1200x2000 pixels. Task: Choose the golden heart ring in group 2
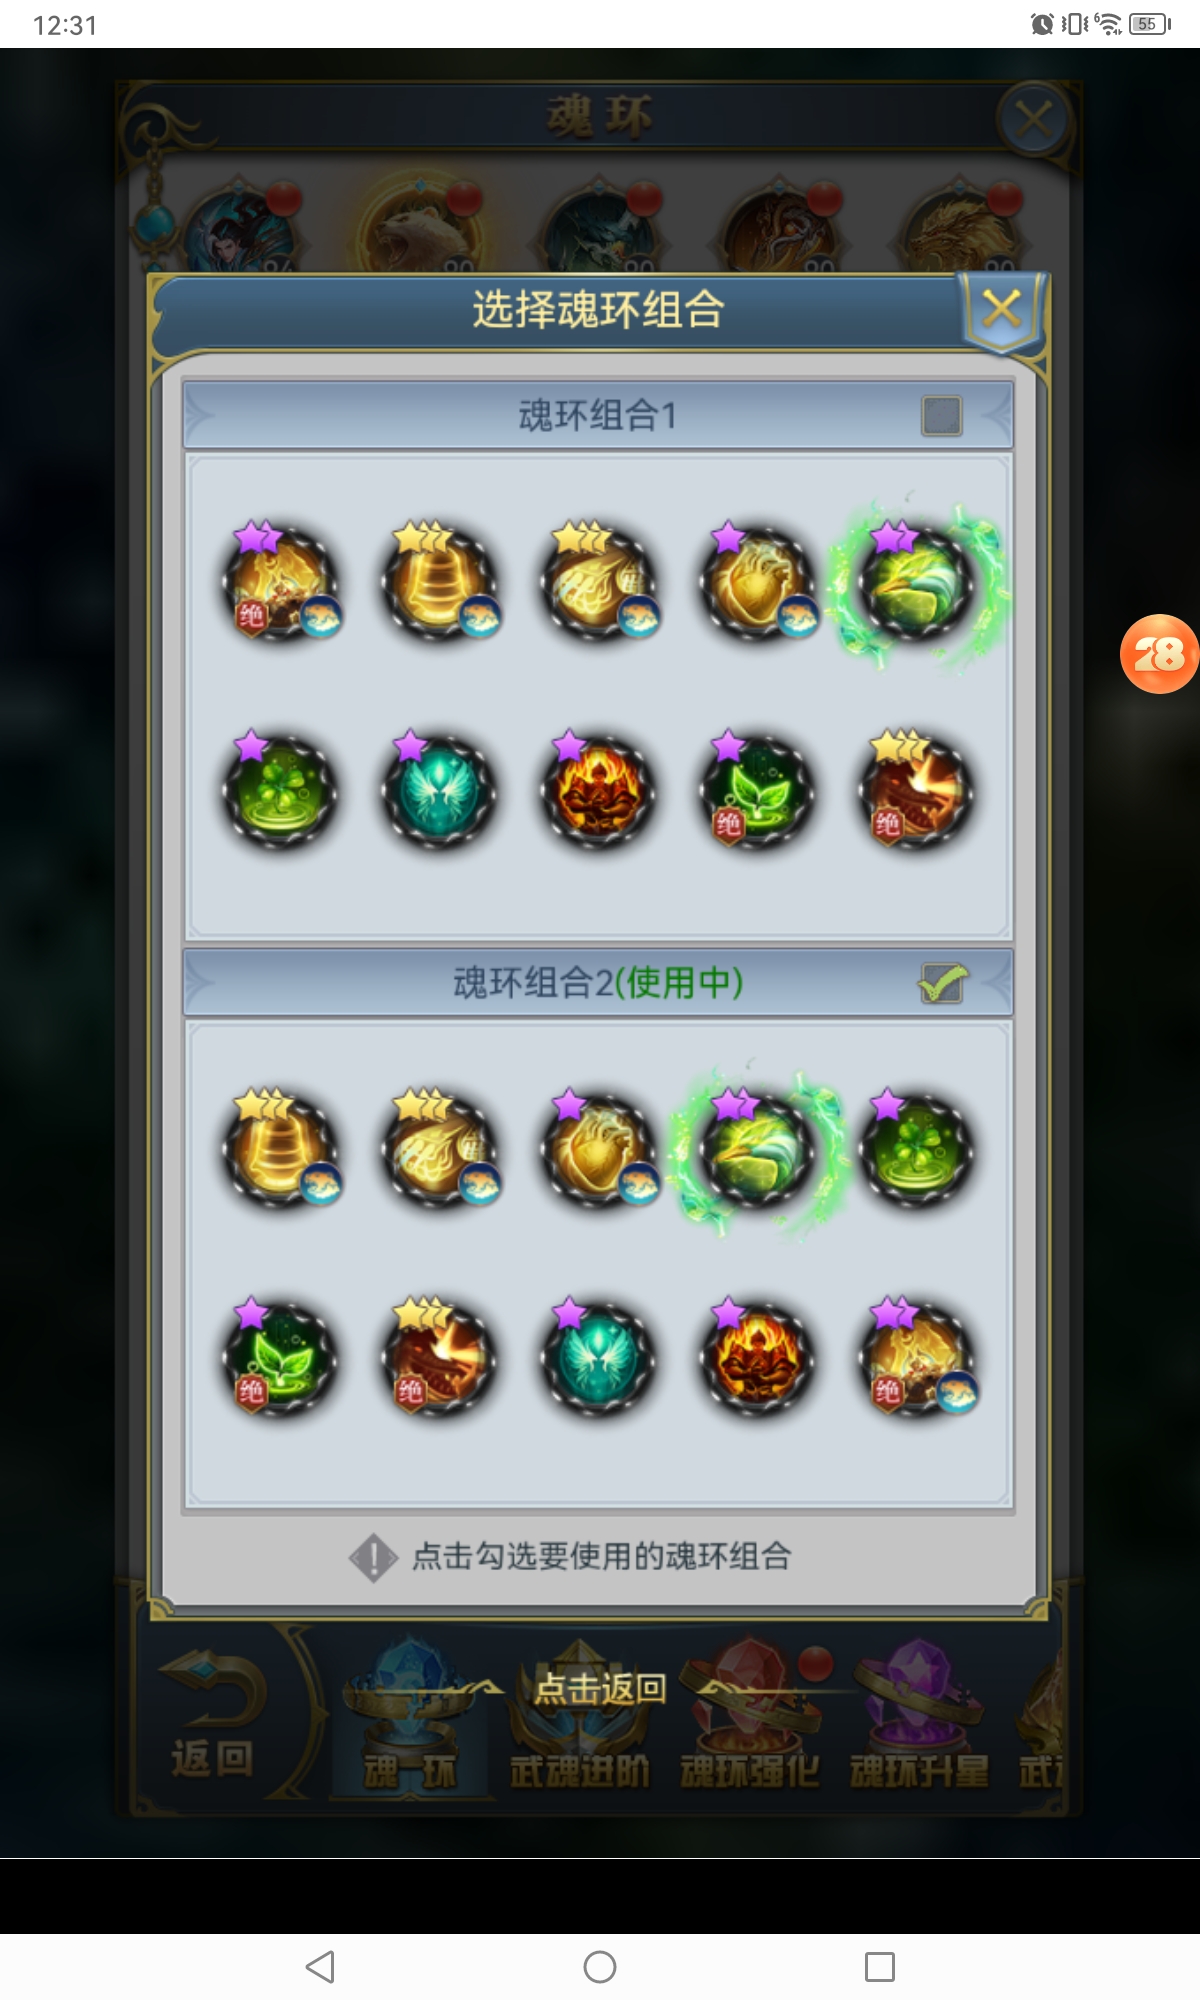tap(597, 1148)
